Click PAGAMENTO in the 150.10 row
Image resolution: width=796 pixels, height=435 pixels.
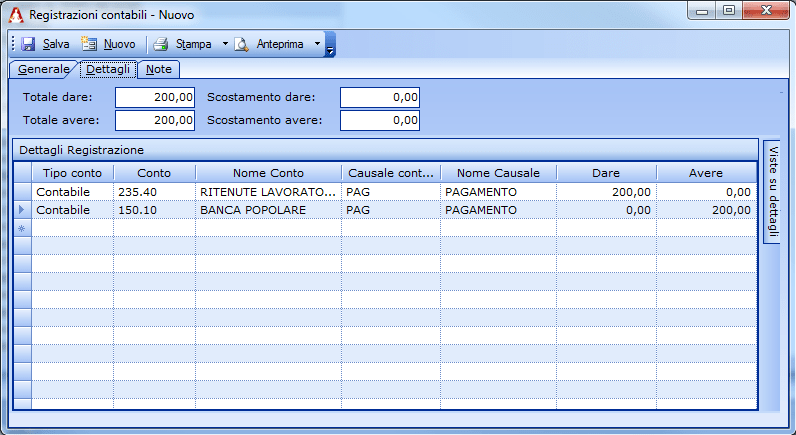(x=498, y=210)
